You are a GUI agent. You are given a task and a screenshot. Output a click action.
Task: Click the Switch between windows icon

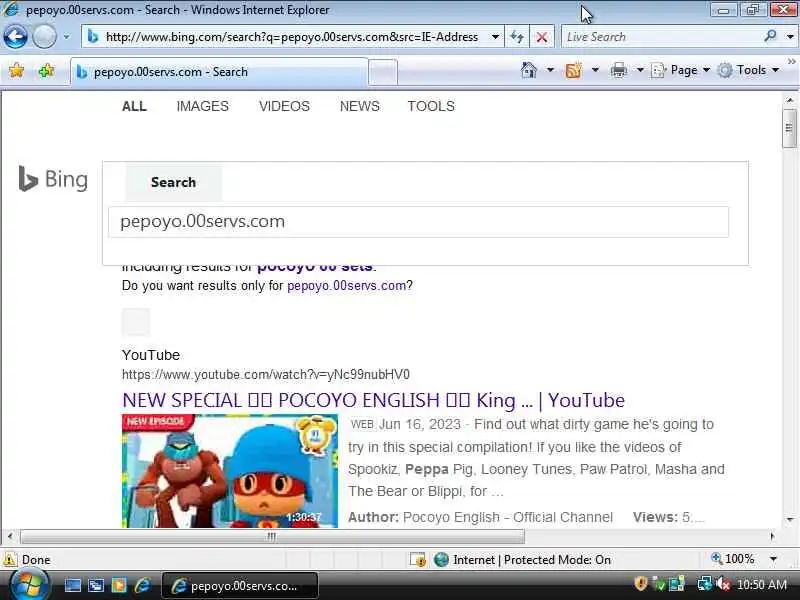(95, 585)
